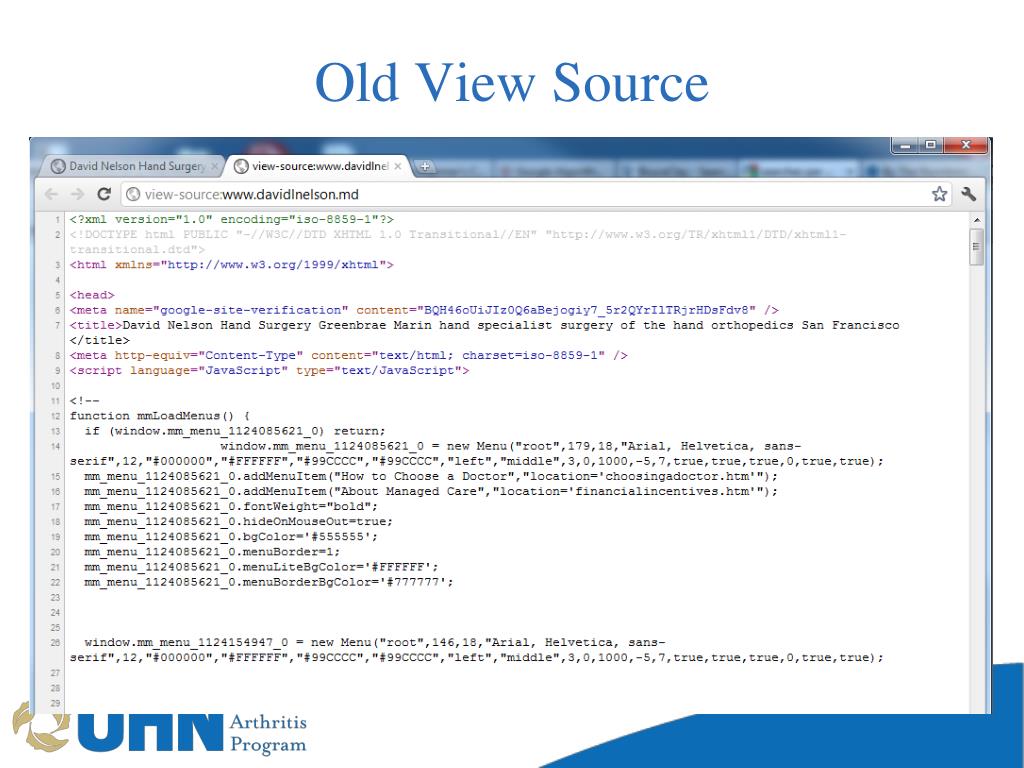Click line 12 function mmLoadMenus() text
This screenshot has height=768, width=1024.
point(160,415)
